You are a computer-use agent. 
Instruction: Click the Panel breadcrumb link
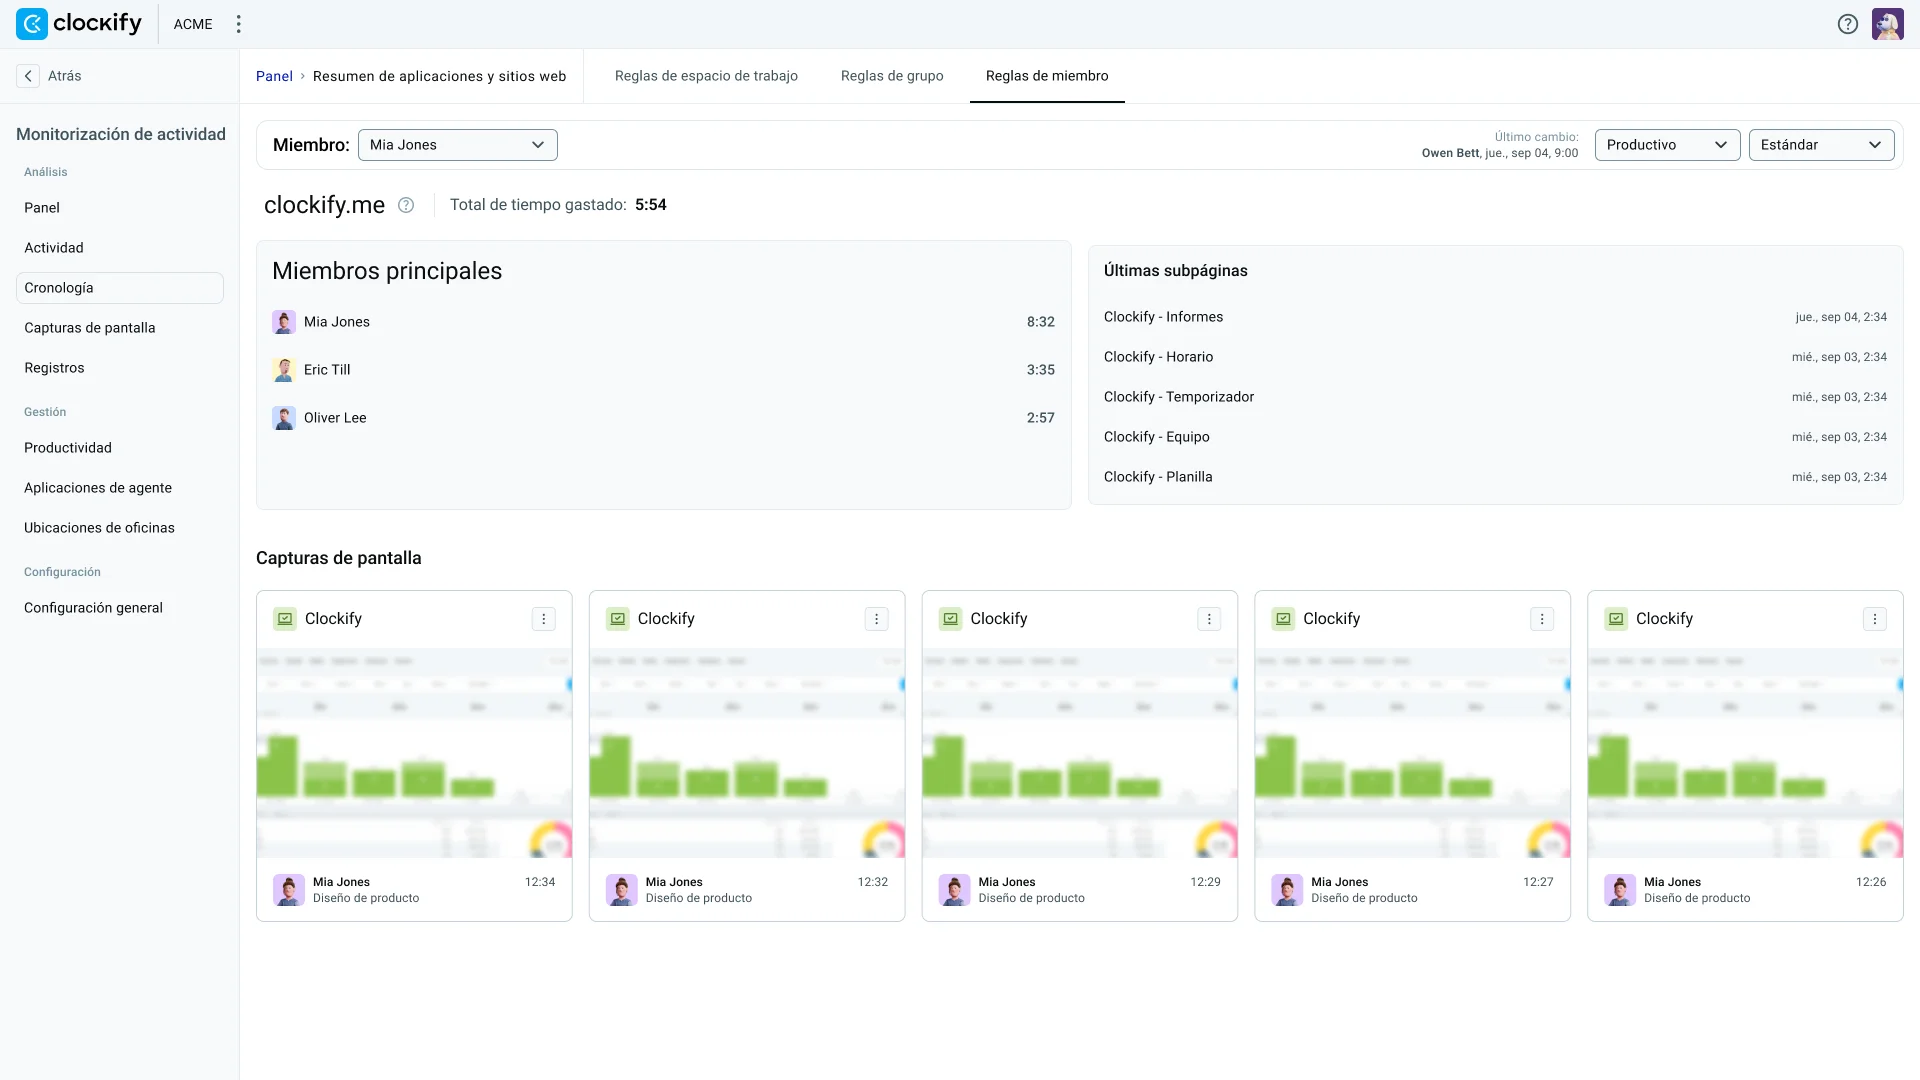pyautogui.click(x=274, y=76)
